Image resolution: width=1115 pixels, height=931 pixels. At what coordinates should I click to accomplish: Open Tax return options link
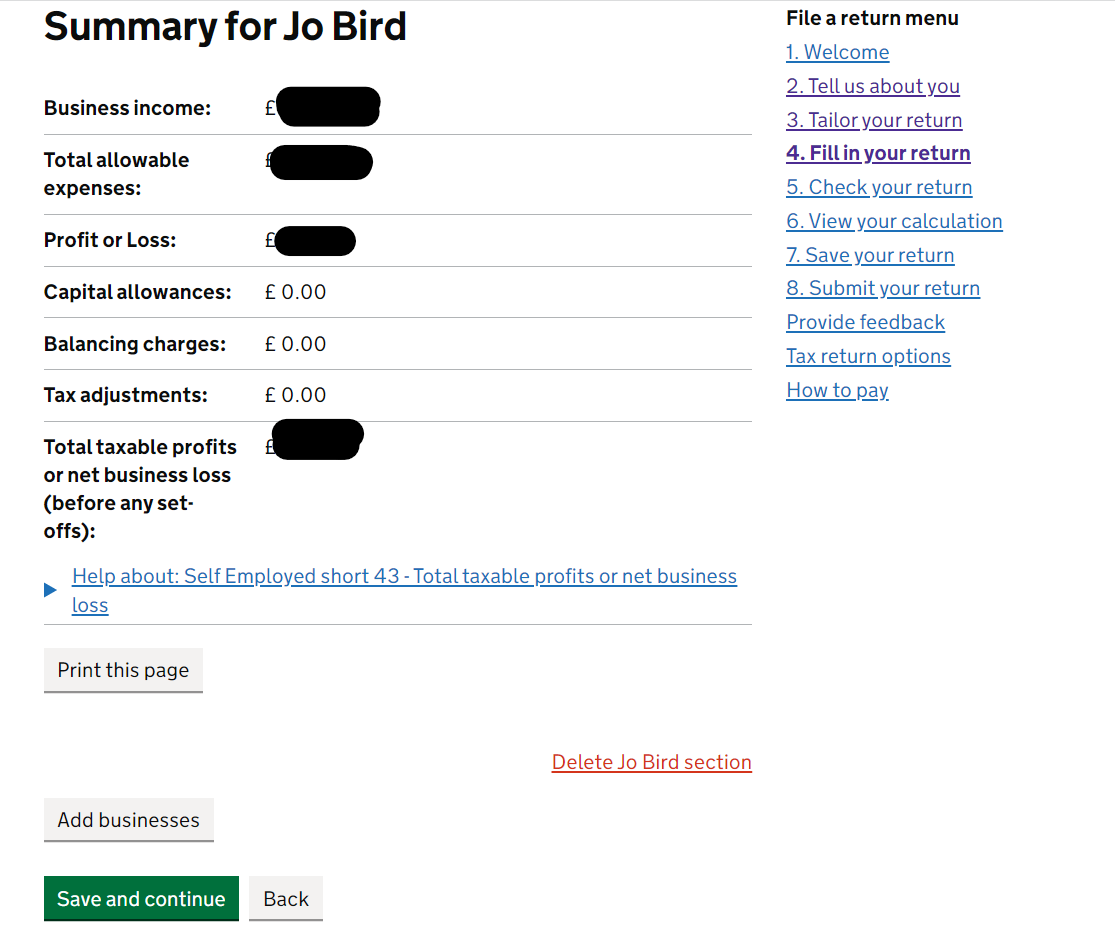click(x=868, y=356)
